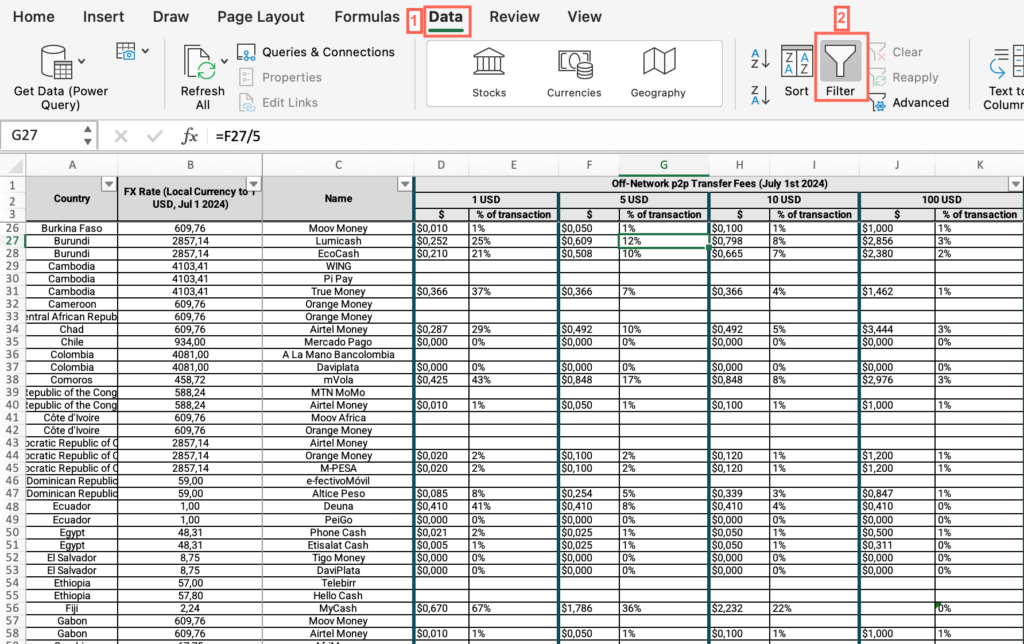
Task: Clear the applied filter
Action: pos(897,52)
